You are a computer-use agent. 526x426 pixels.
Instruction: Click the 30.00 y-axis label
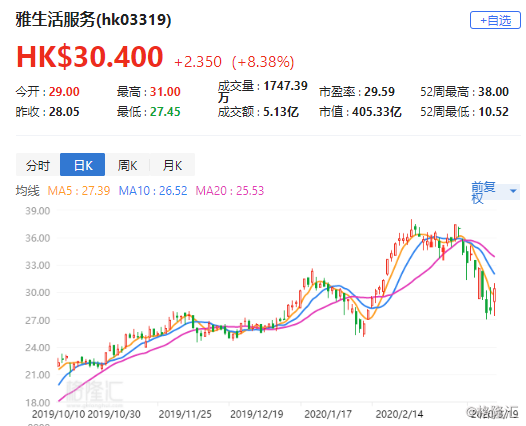(38, 292)
